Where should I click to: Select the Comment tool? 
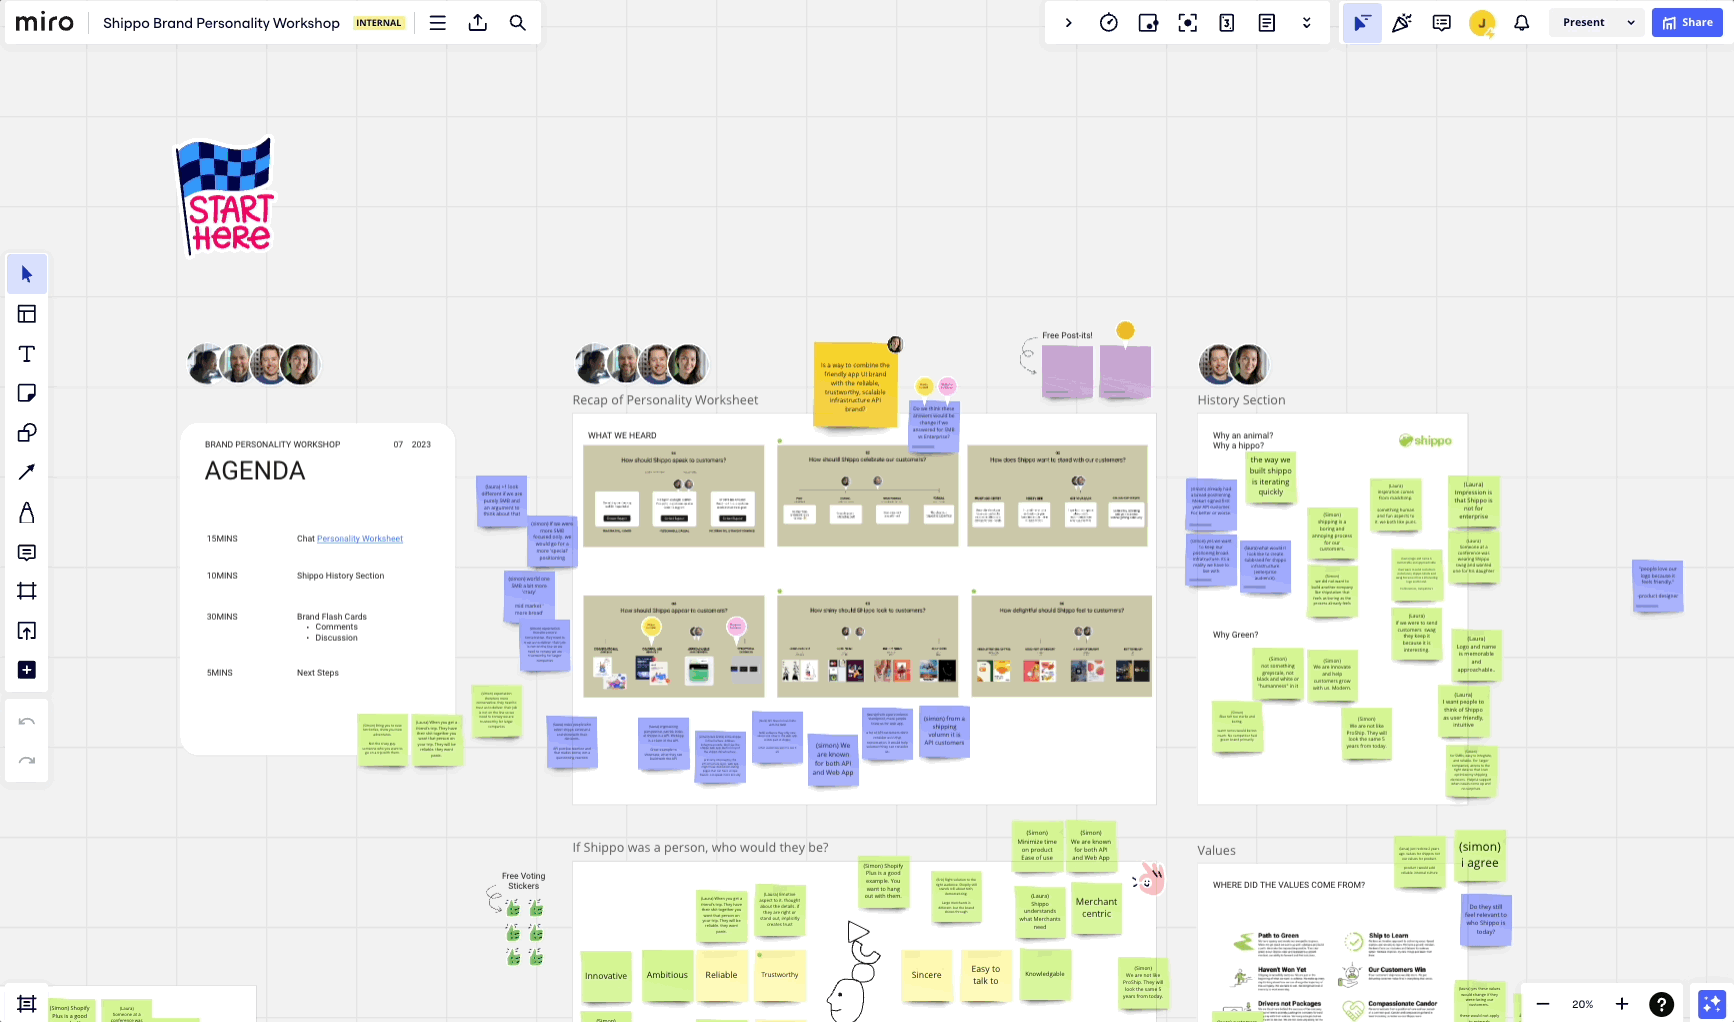(27, 552)
